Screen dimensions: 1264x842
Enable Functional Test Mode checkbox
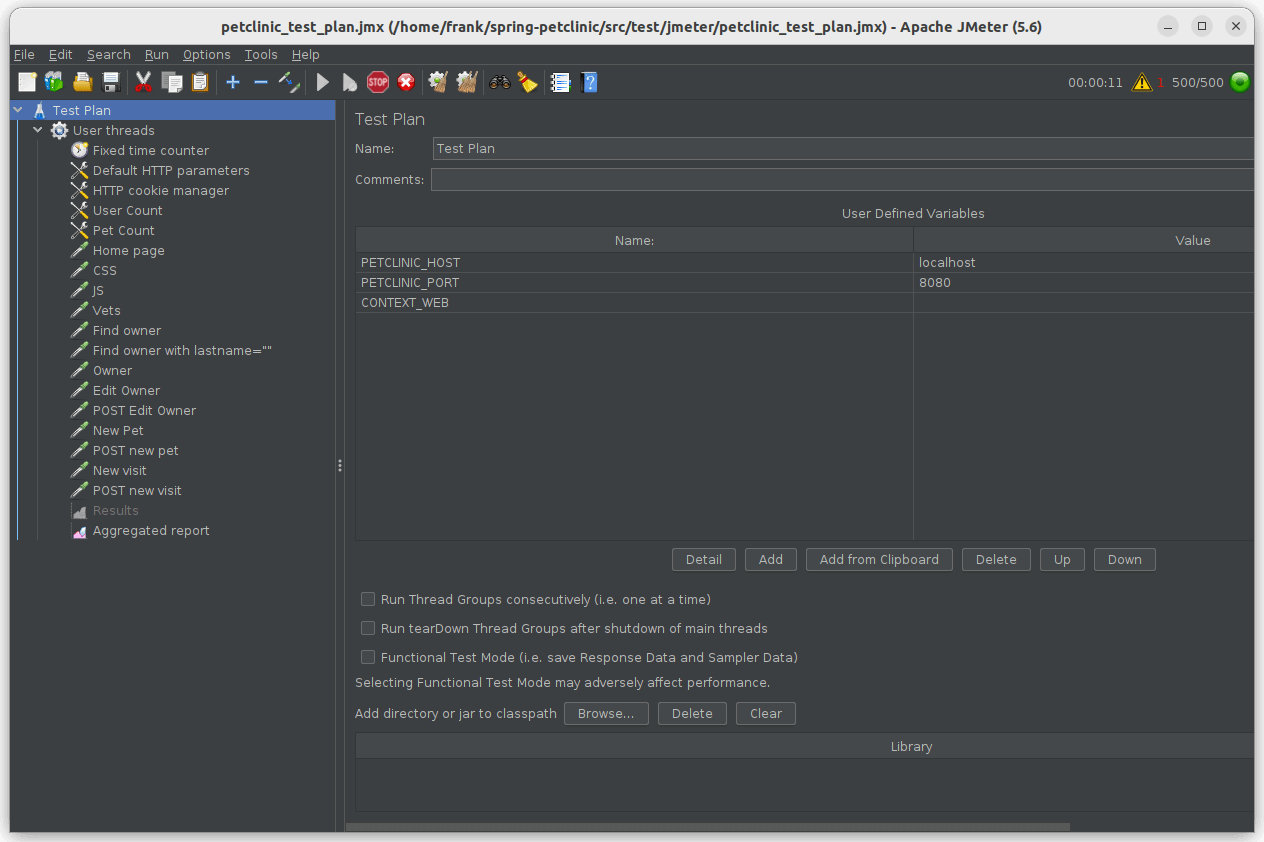368,657
